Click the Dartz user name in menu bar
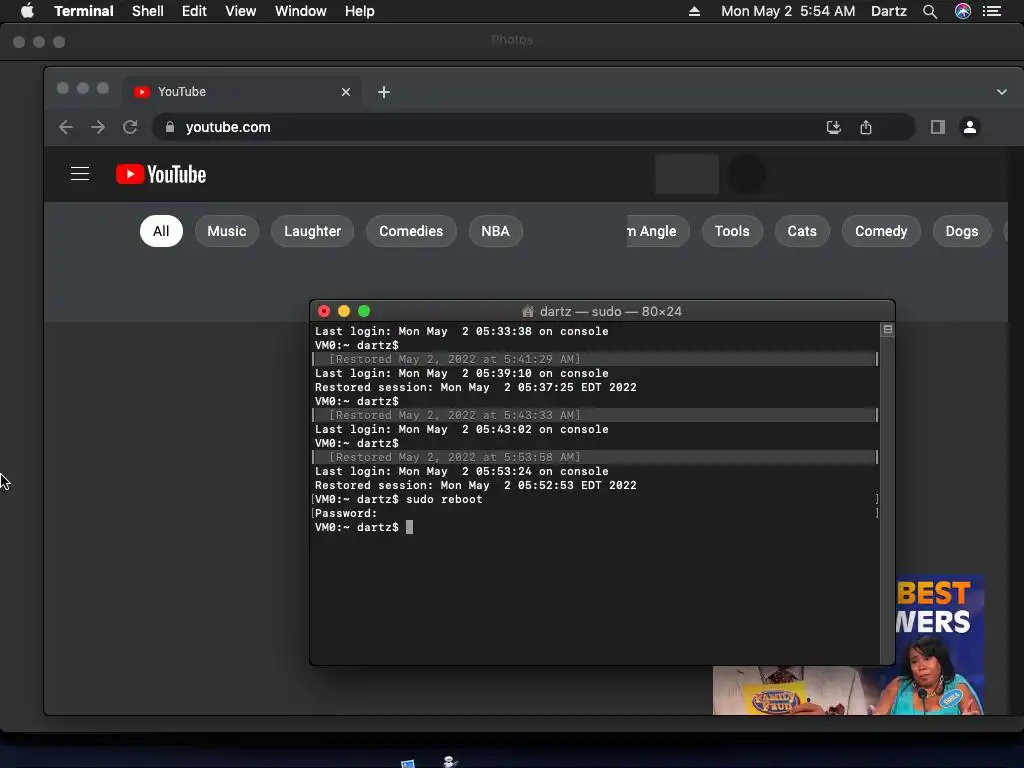The height and width of the screenshot is (768, 1024). point(889,11)
